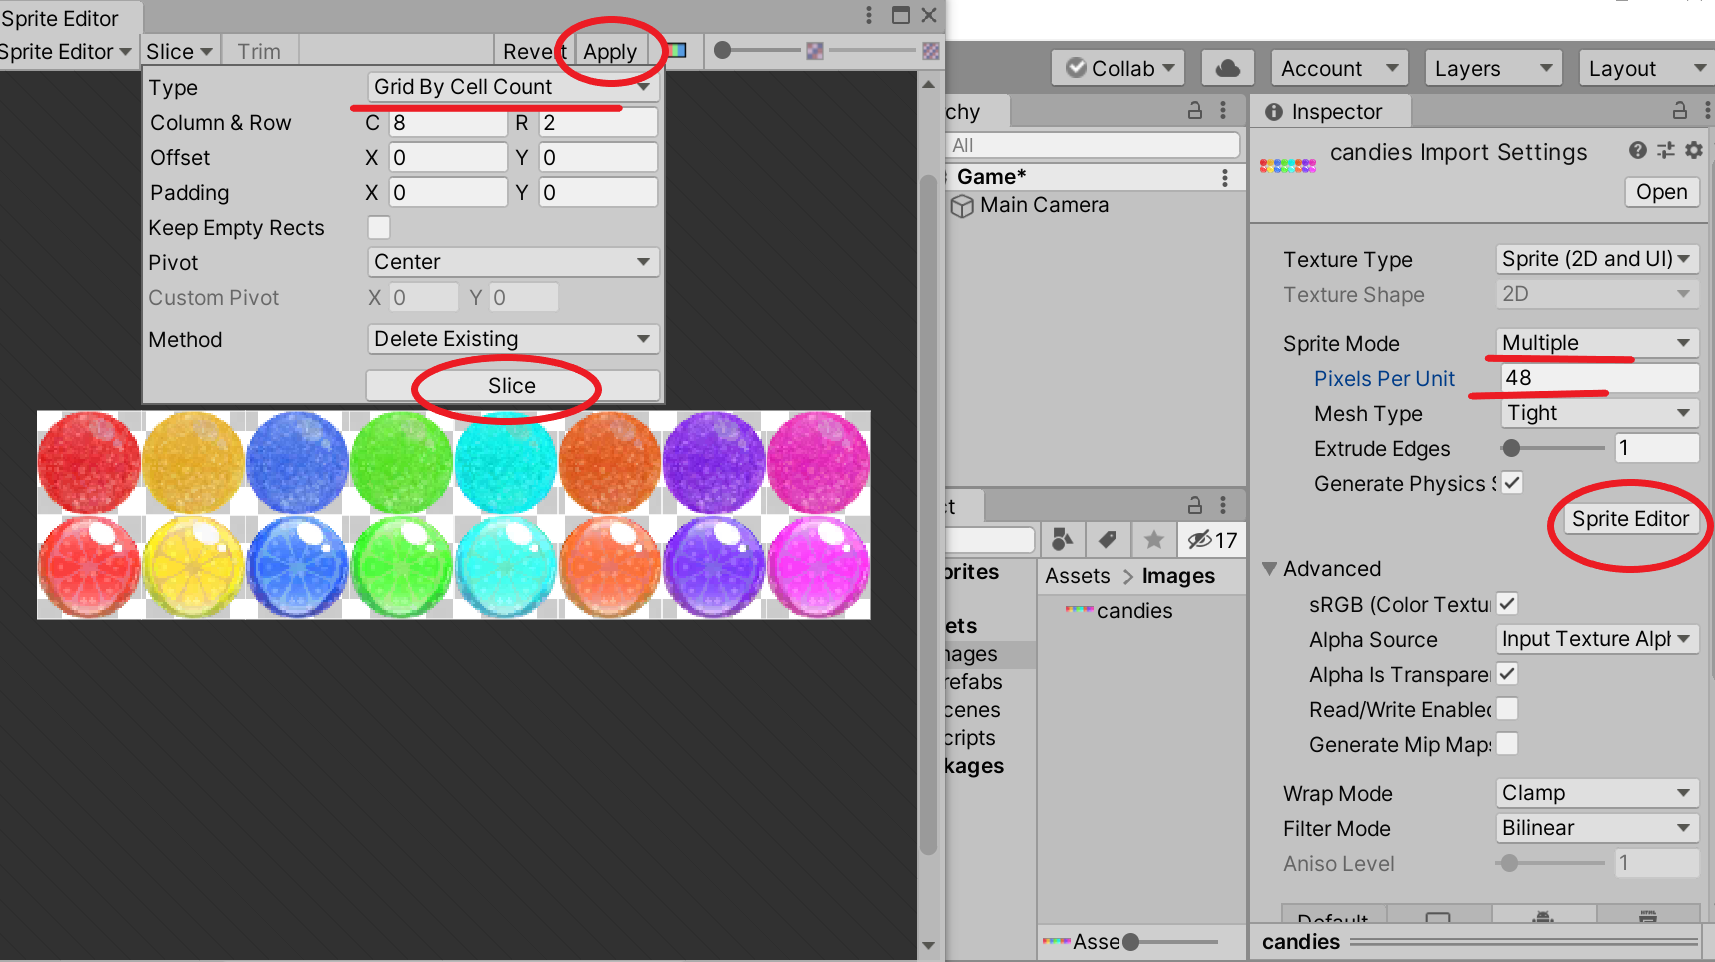
Task: Click the Search by Type filter icon
Action: (x=1063, y=540)
